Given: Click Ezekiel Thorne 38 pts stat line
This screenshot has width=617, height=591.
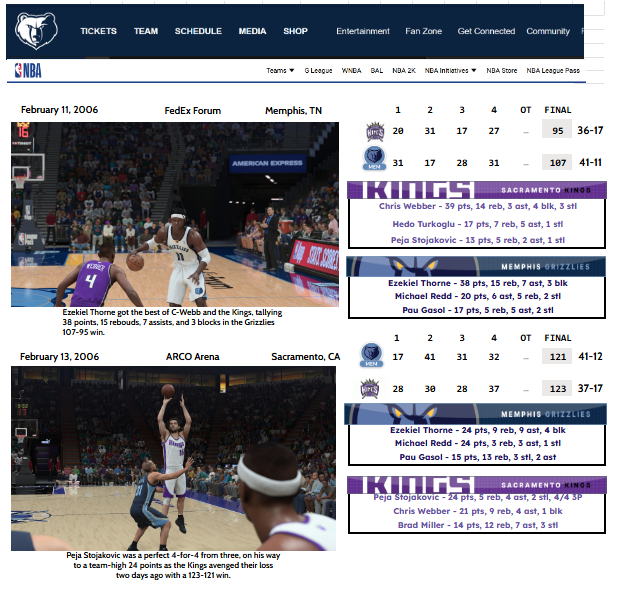Looking at the screenshot, I should (478, 283).
